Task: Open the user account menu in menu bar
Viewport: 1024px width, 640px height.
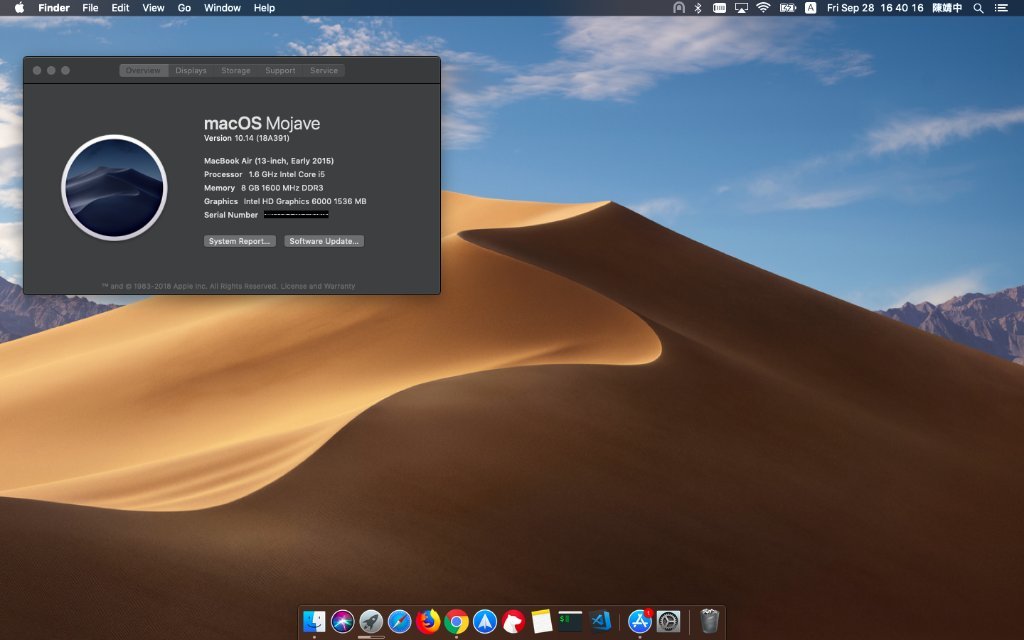Action: [x=947, y=8]
